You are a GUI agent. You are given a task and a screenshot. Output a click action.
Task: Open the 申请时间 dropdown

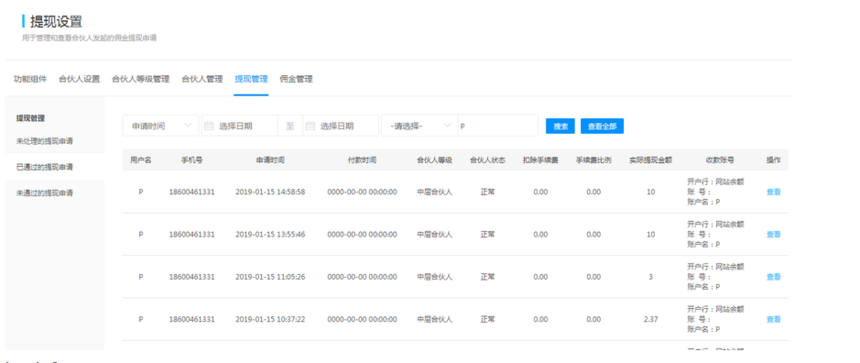tap(161, 126)
